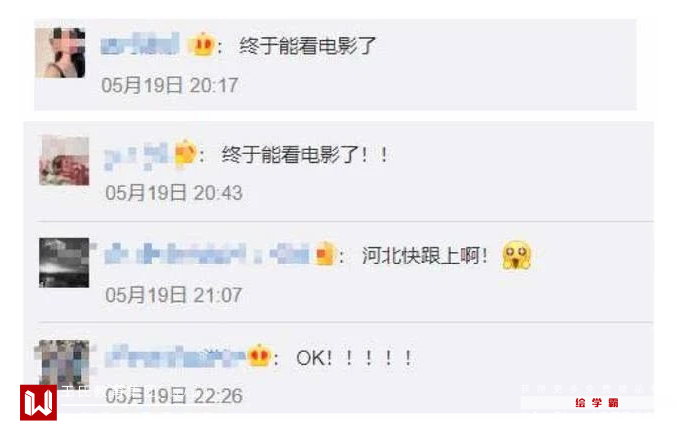The image size is (696, 435).
Task: Click the dark landscape avatar of third commenter
Action: coord(64,263)
